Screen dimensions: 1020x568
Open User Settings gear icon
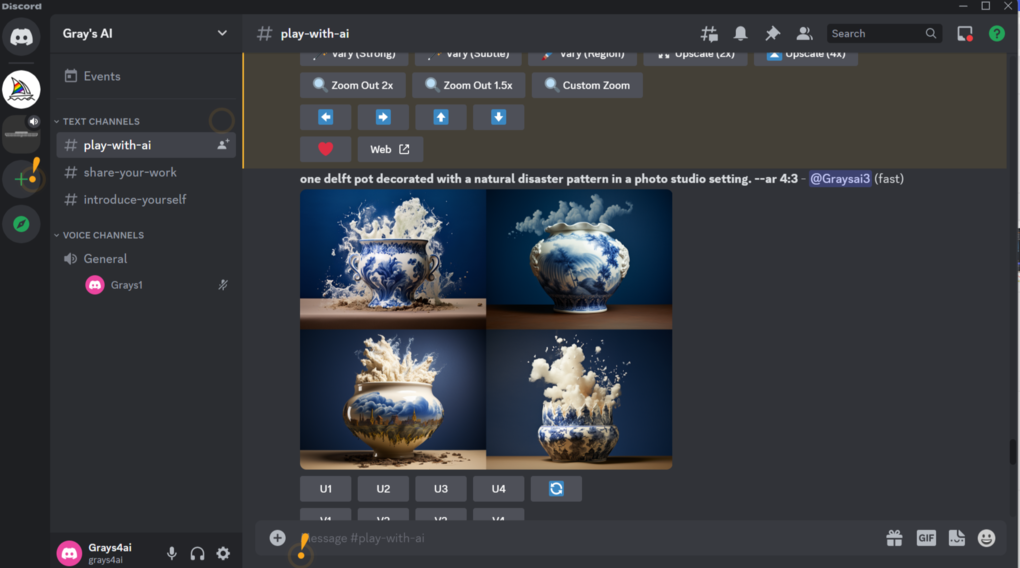pos(223,553)
